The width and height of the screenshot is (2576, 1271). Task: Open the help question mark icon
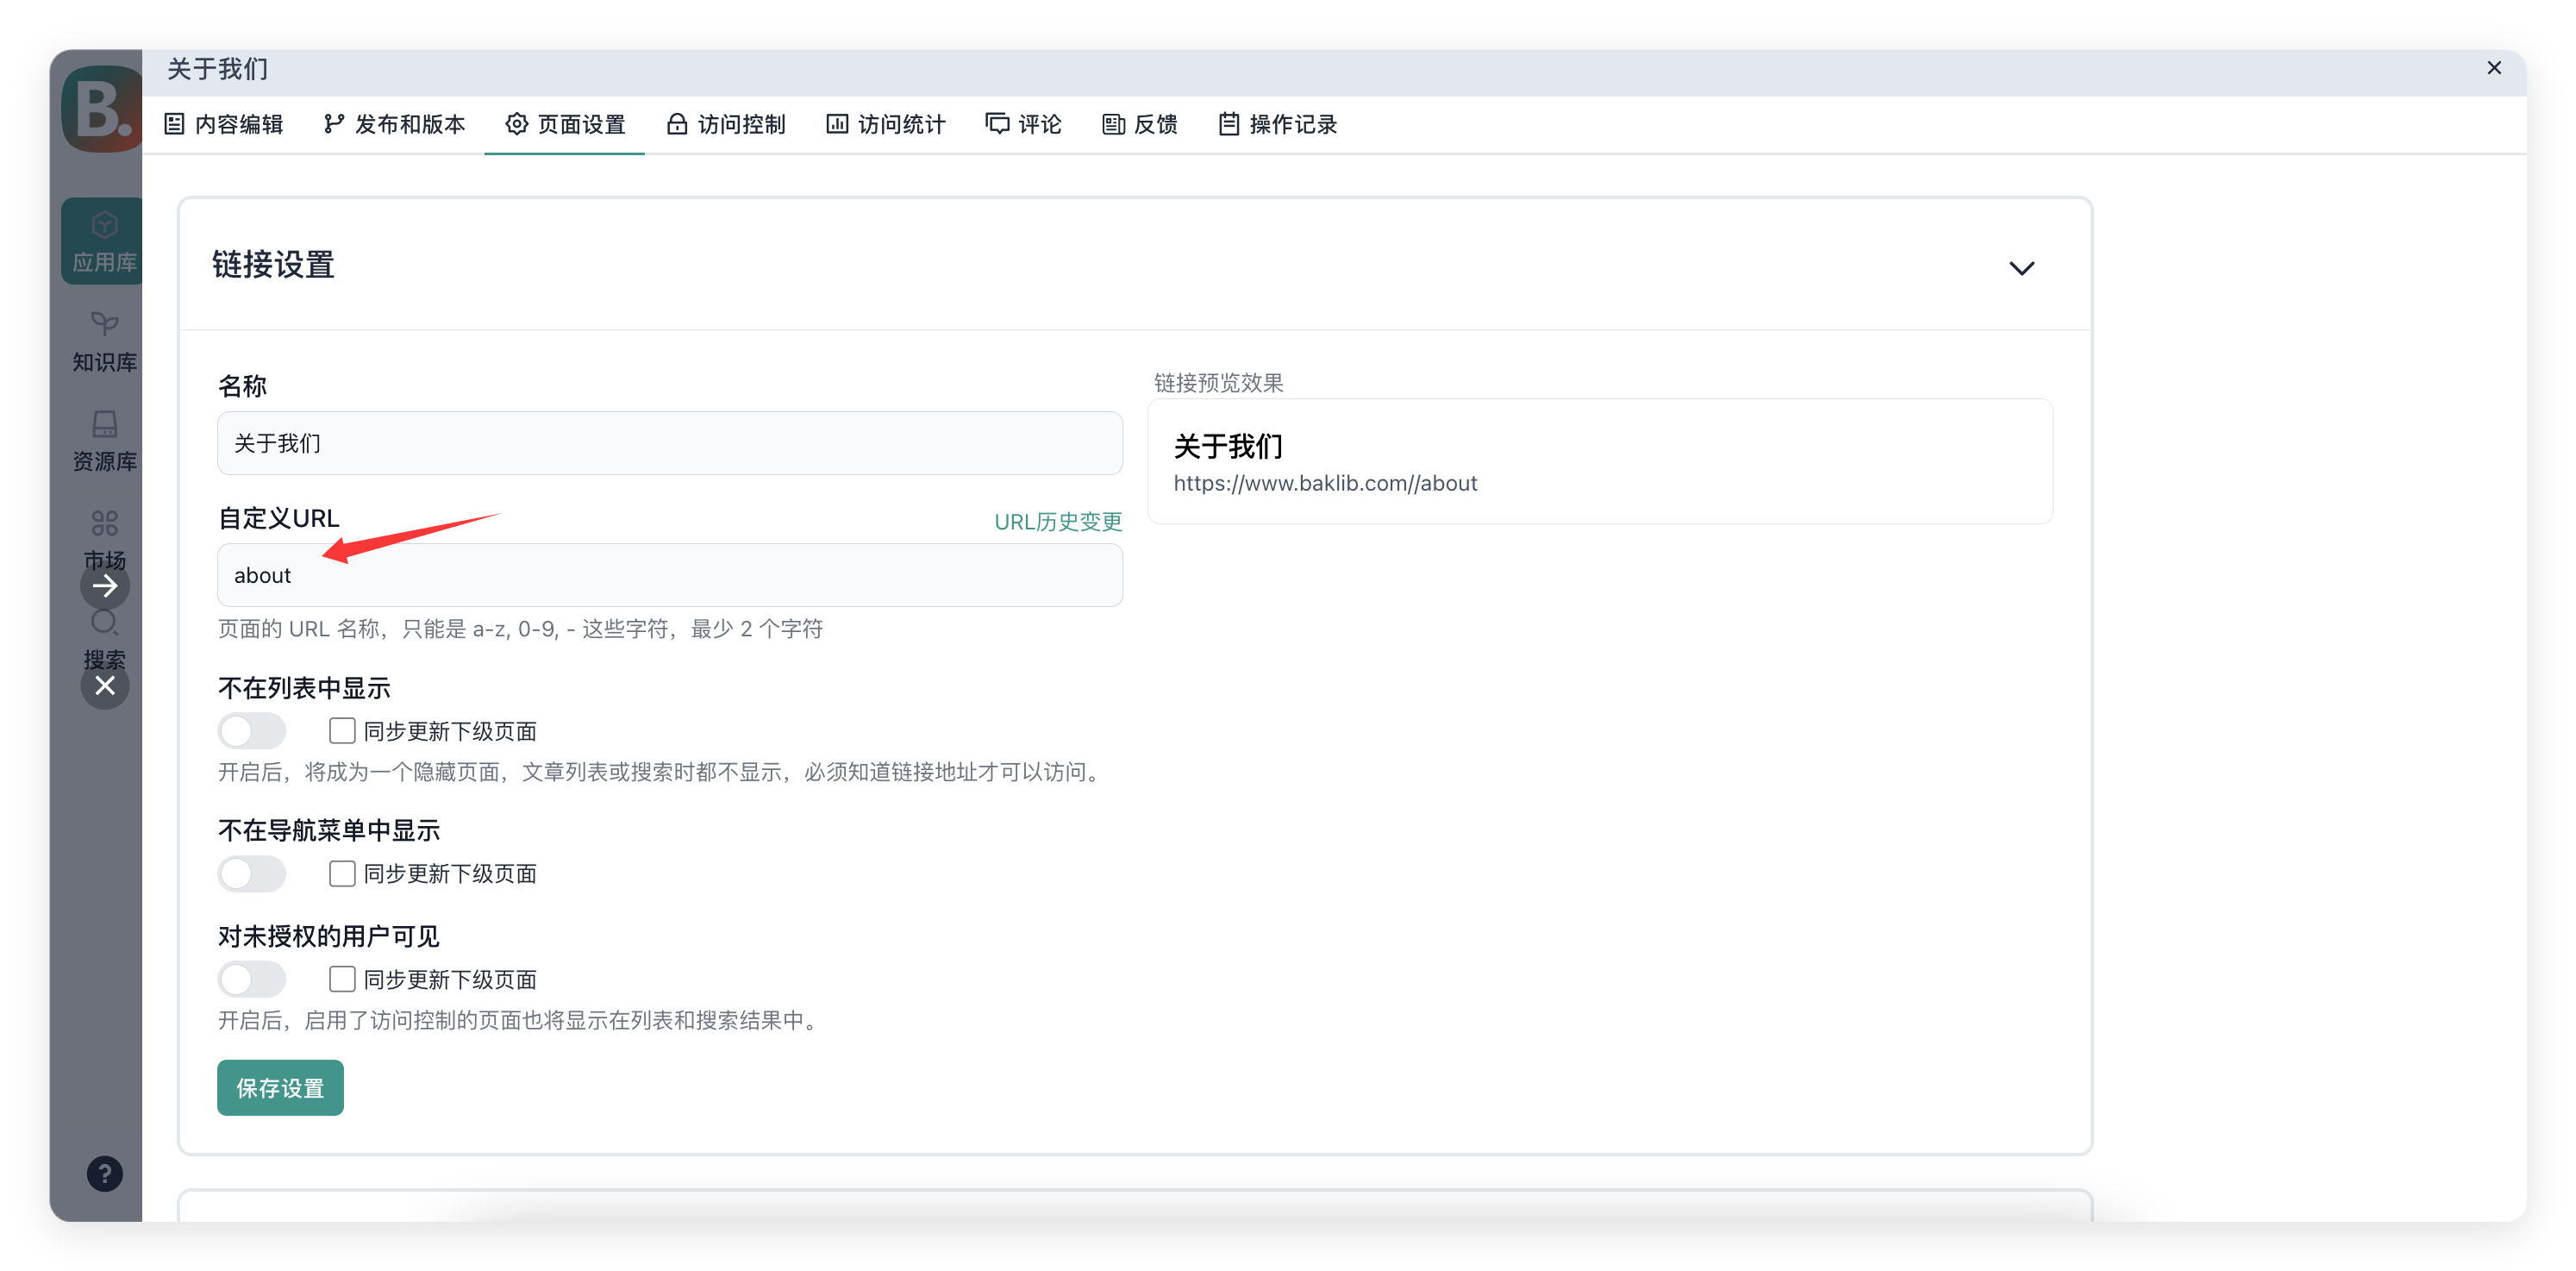pyautogui.click(x=105, y=1174)
